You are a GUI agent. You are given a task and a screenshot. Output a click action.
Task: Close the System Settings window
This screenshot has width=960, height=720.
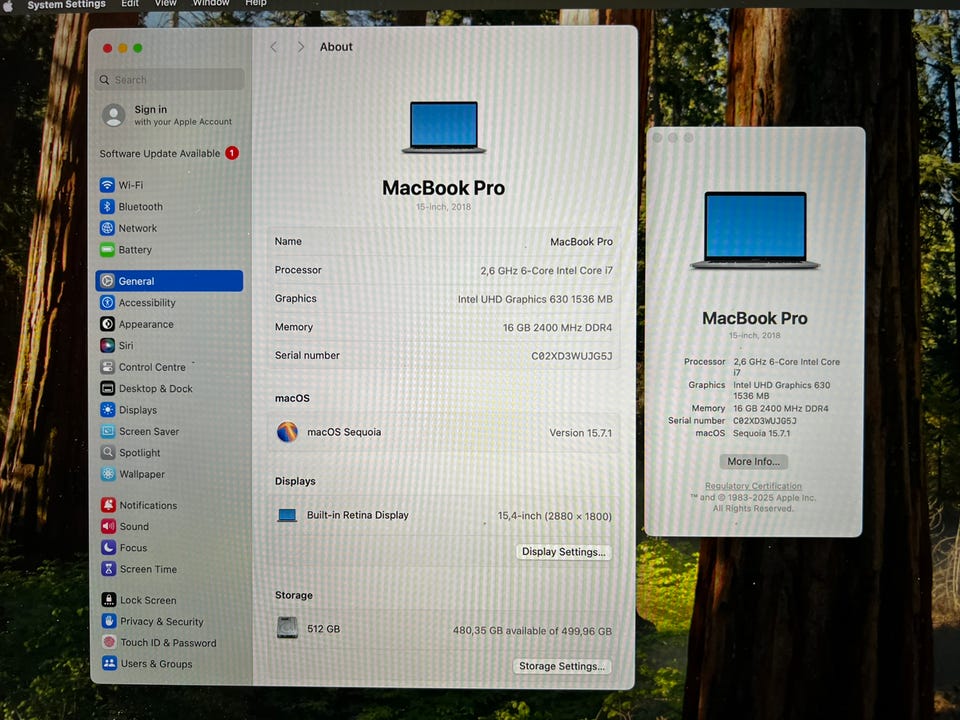coord(107,48)
